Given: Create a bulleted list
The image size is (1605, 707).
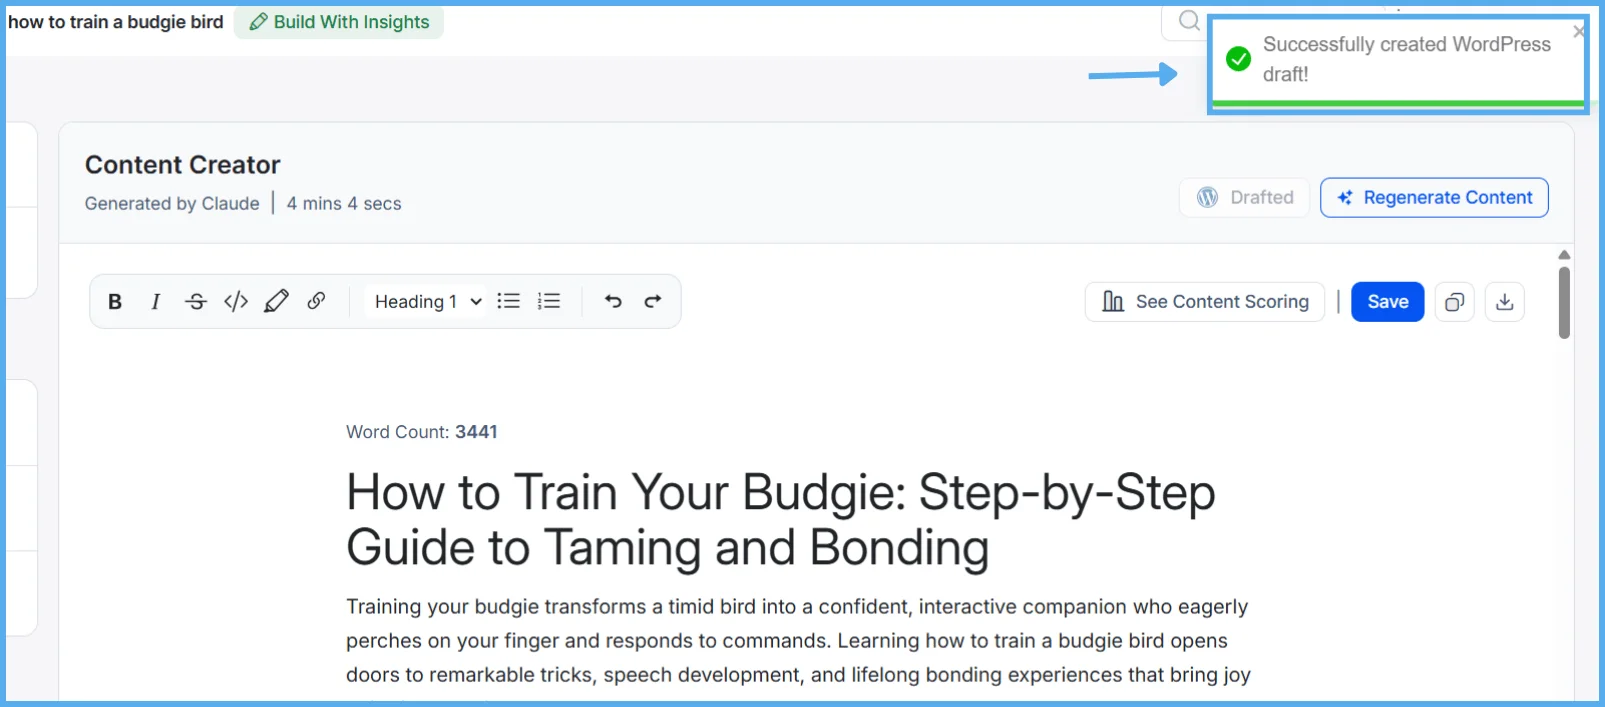Looking at the screenshot, I should 509,301.
